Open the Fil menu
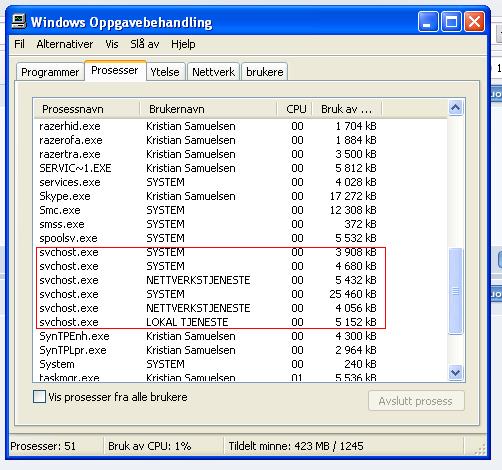The width and height of the screenshot is (502, 470). pyautogui.click(x=19, y=44)
